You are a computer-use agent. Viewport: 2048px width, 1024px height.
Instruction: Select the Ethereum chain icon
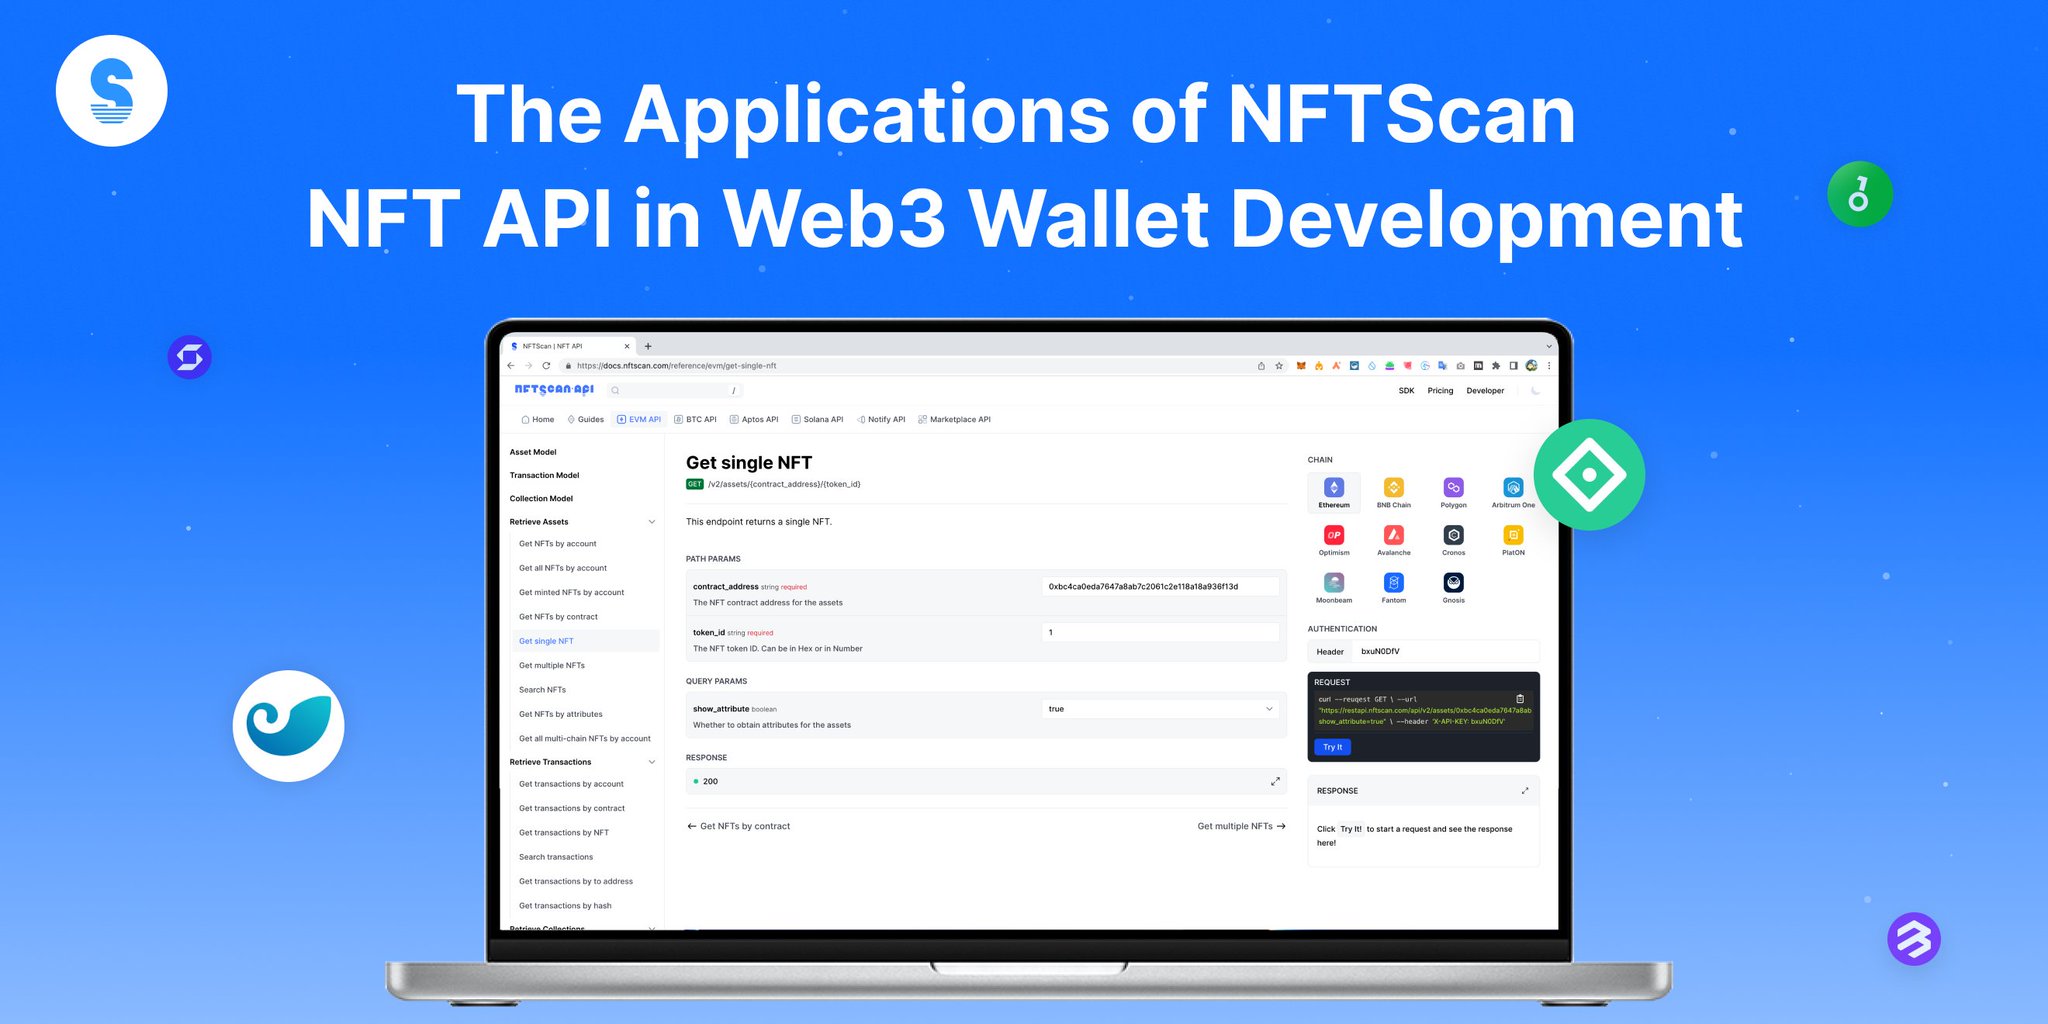click(x=1334, y=488)
